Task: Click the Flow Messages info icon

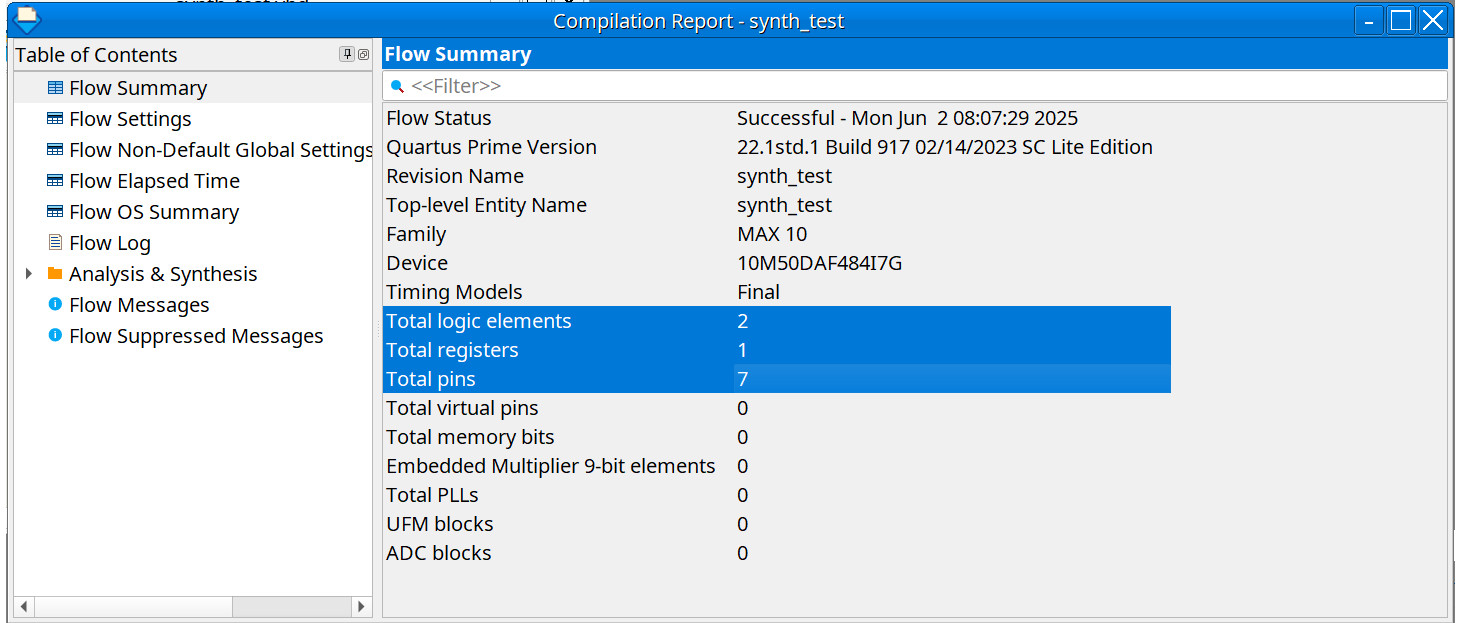Action: [55, 305]
